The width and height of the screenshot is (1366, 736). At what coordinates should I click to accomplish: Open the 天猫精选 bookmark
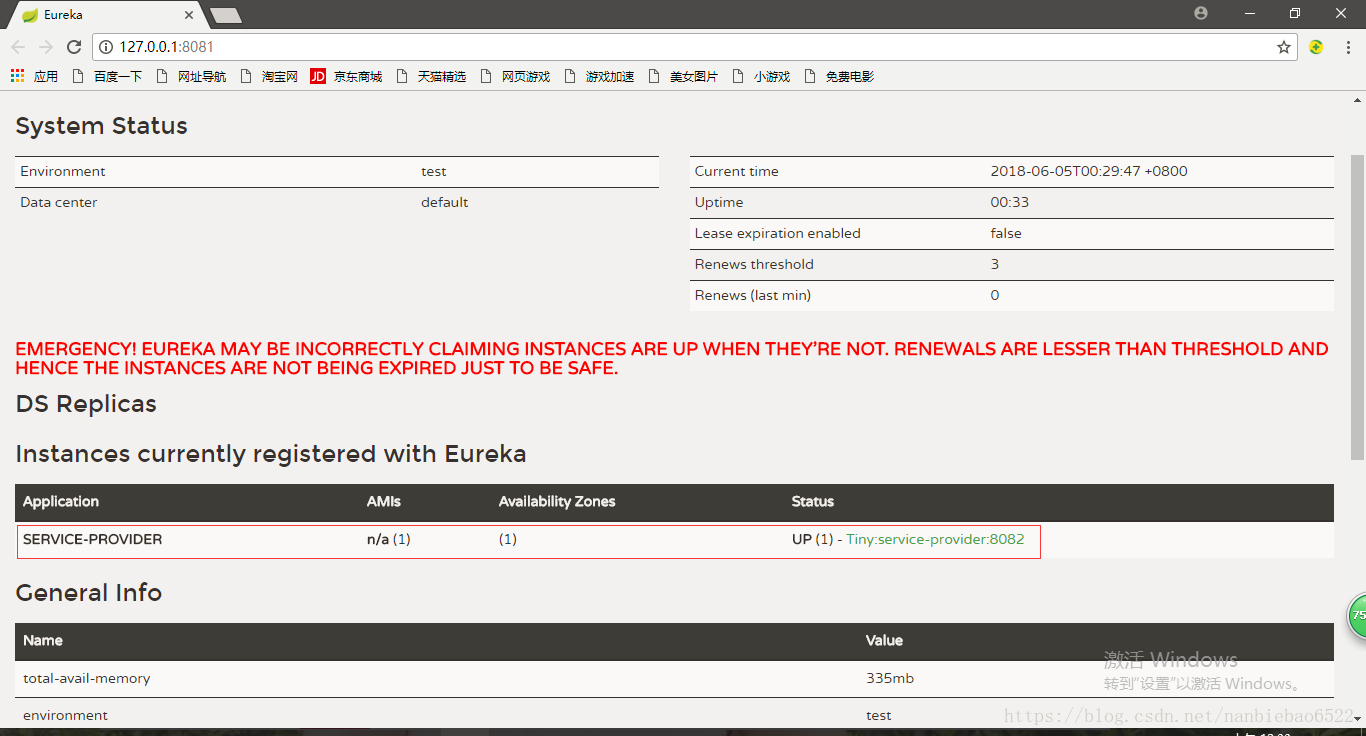(x=432, y=76)
